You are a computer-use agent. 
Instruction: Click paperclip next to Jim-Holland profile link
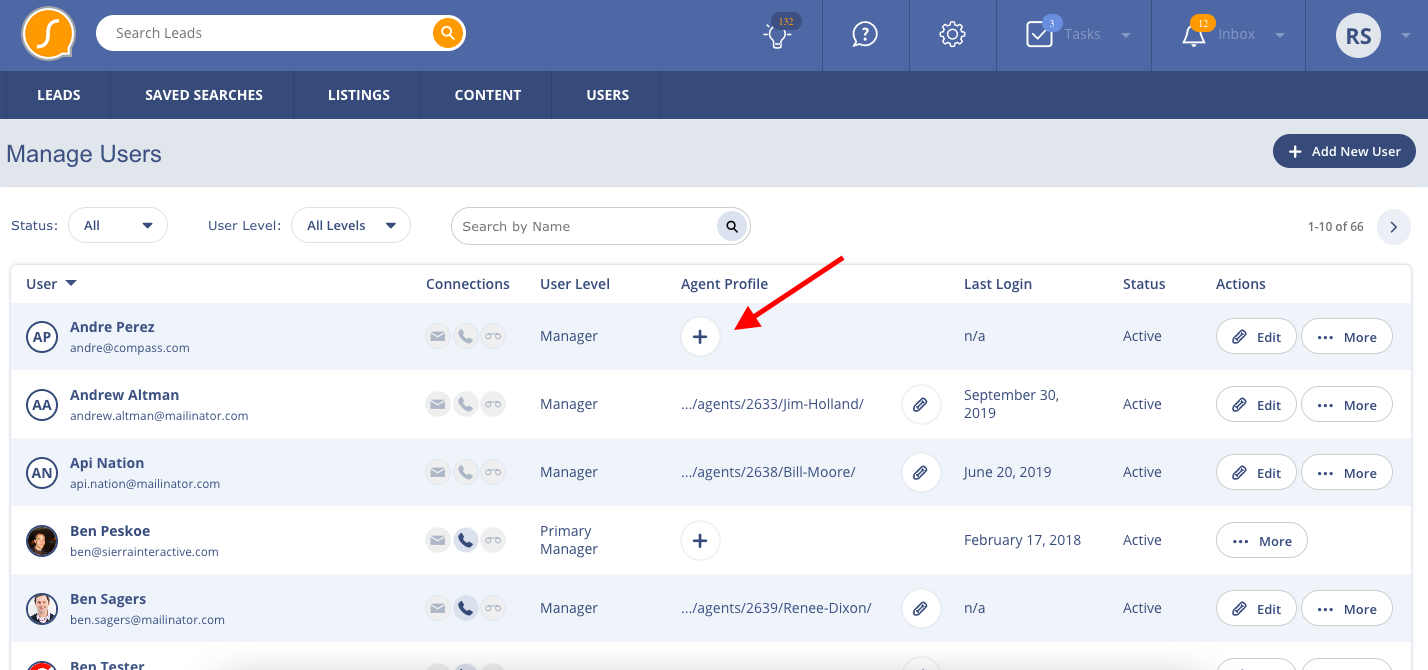coord(921,405)
